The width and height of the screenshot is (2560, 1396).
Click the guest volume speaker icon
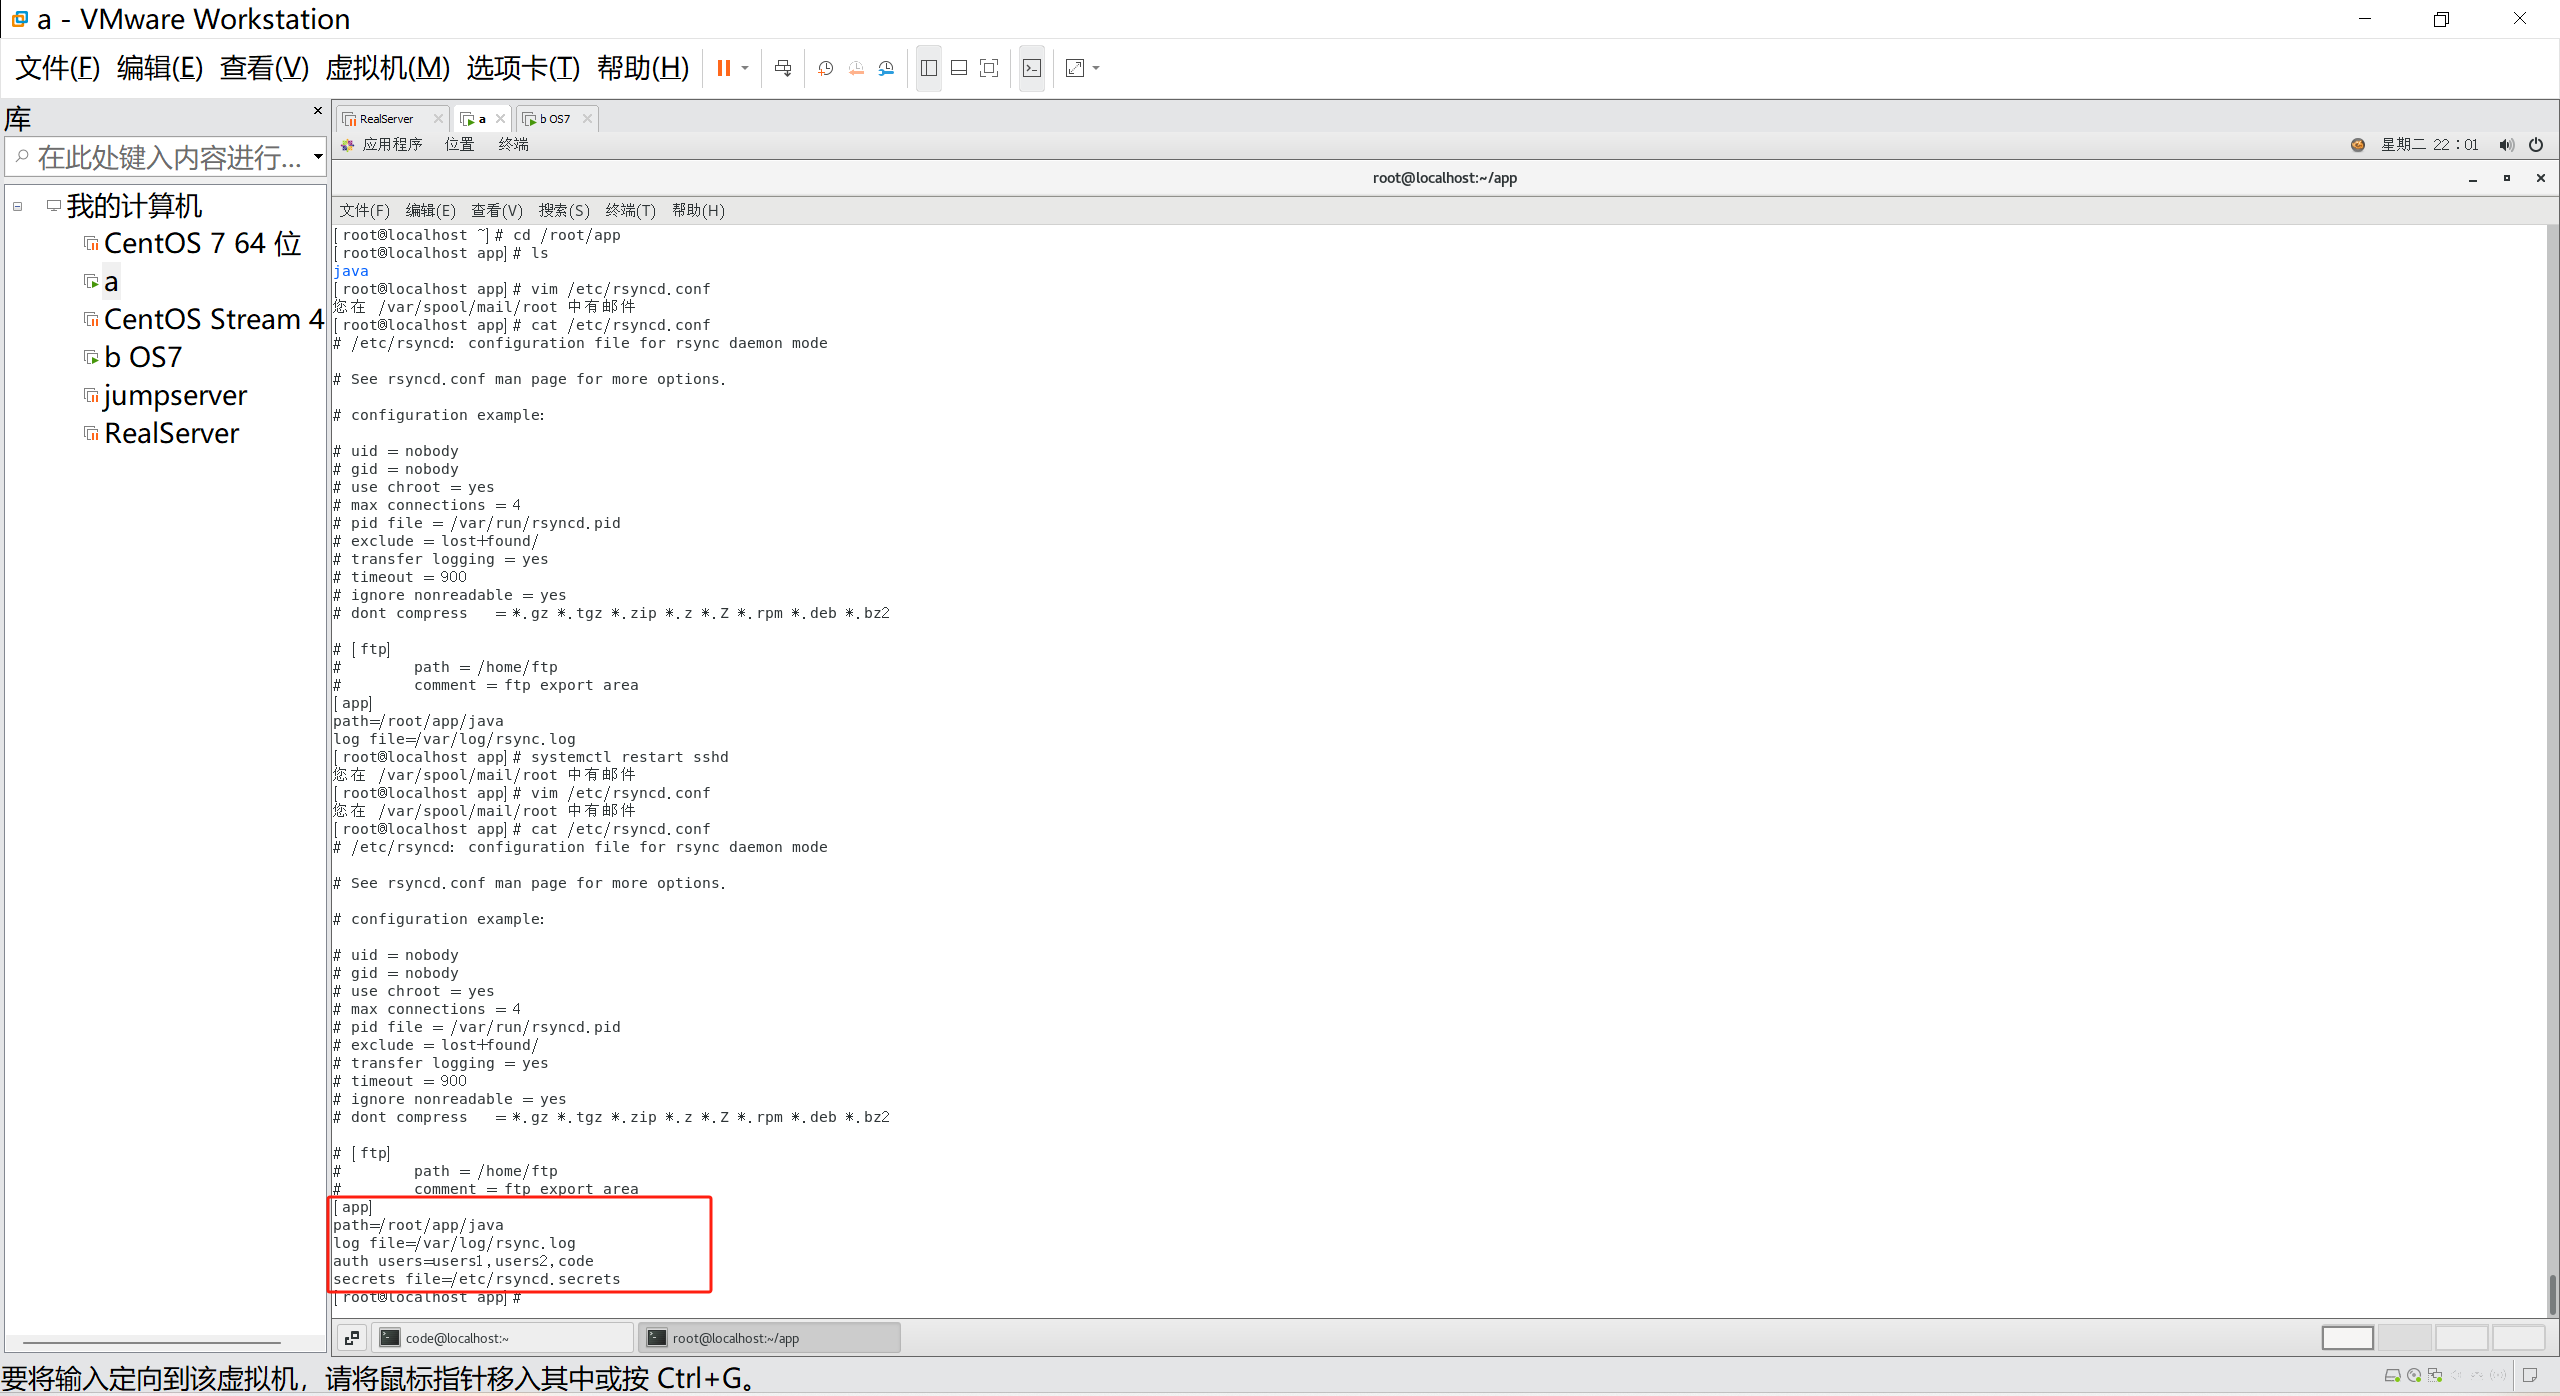[2505, 145]
